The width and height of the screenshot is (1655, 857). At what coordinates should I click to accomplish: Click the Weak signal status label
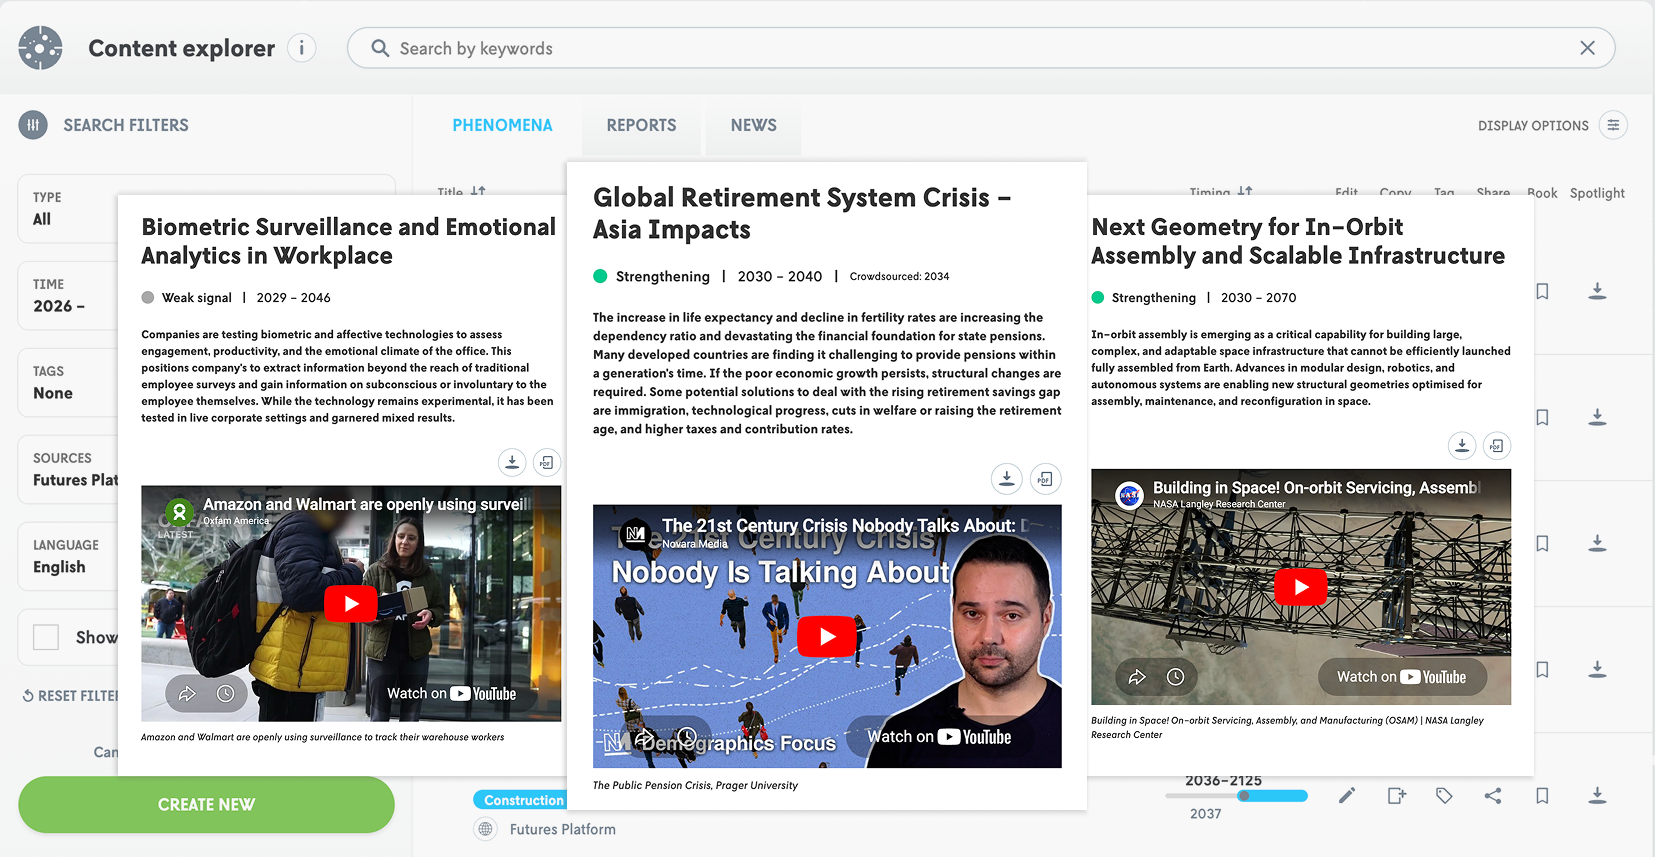pyautogui.click(x=197, y=298)
